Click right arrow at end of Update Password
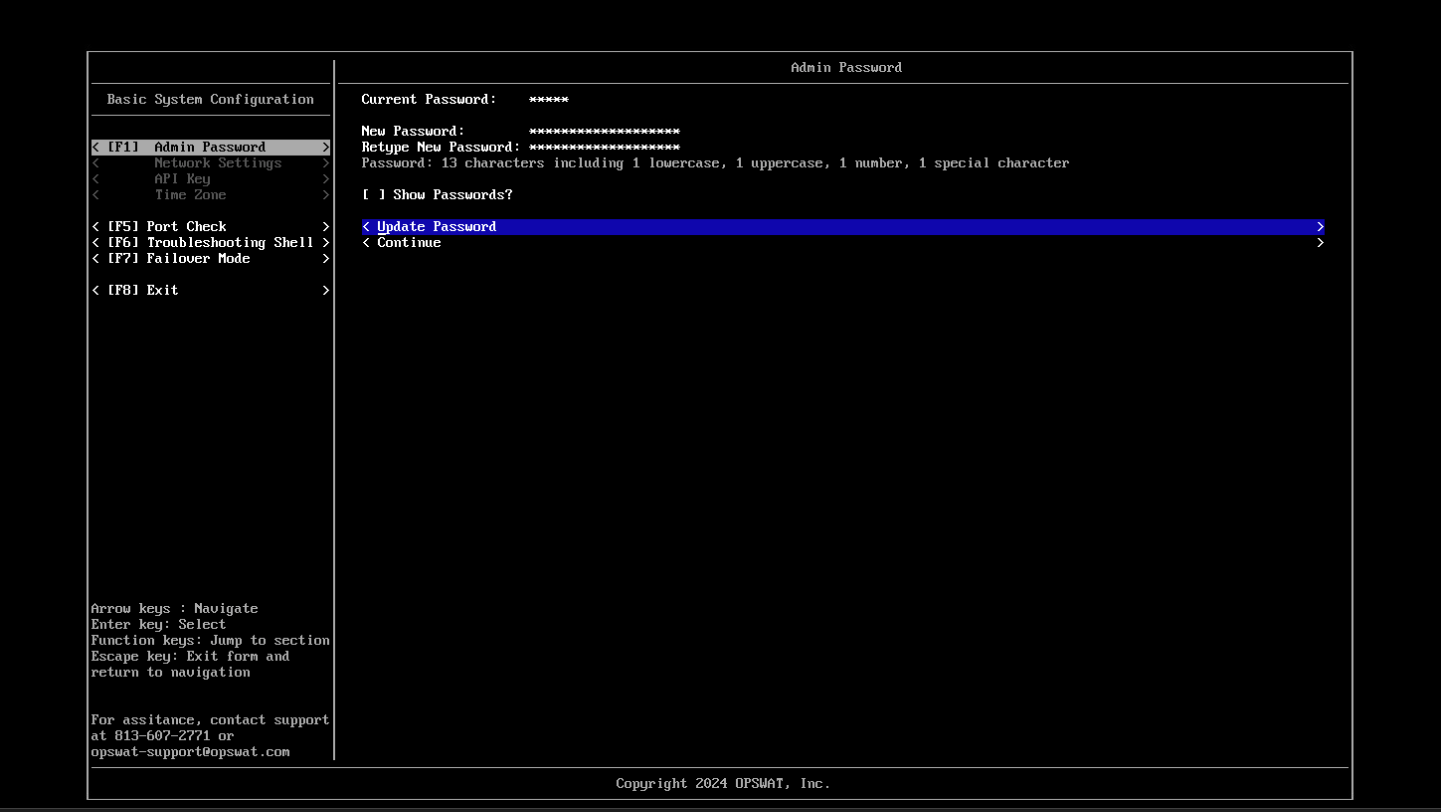This screenshot has width=1441, height=812. point(1320,227)
